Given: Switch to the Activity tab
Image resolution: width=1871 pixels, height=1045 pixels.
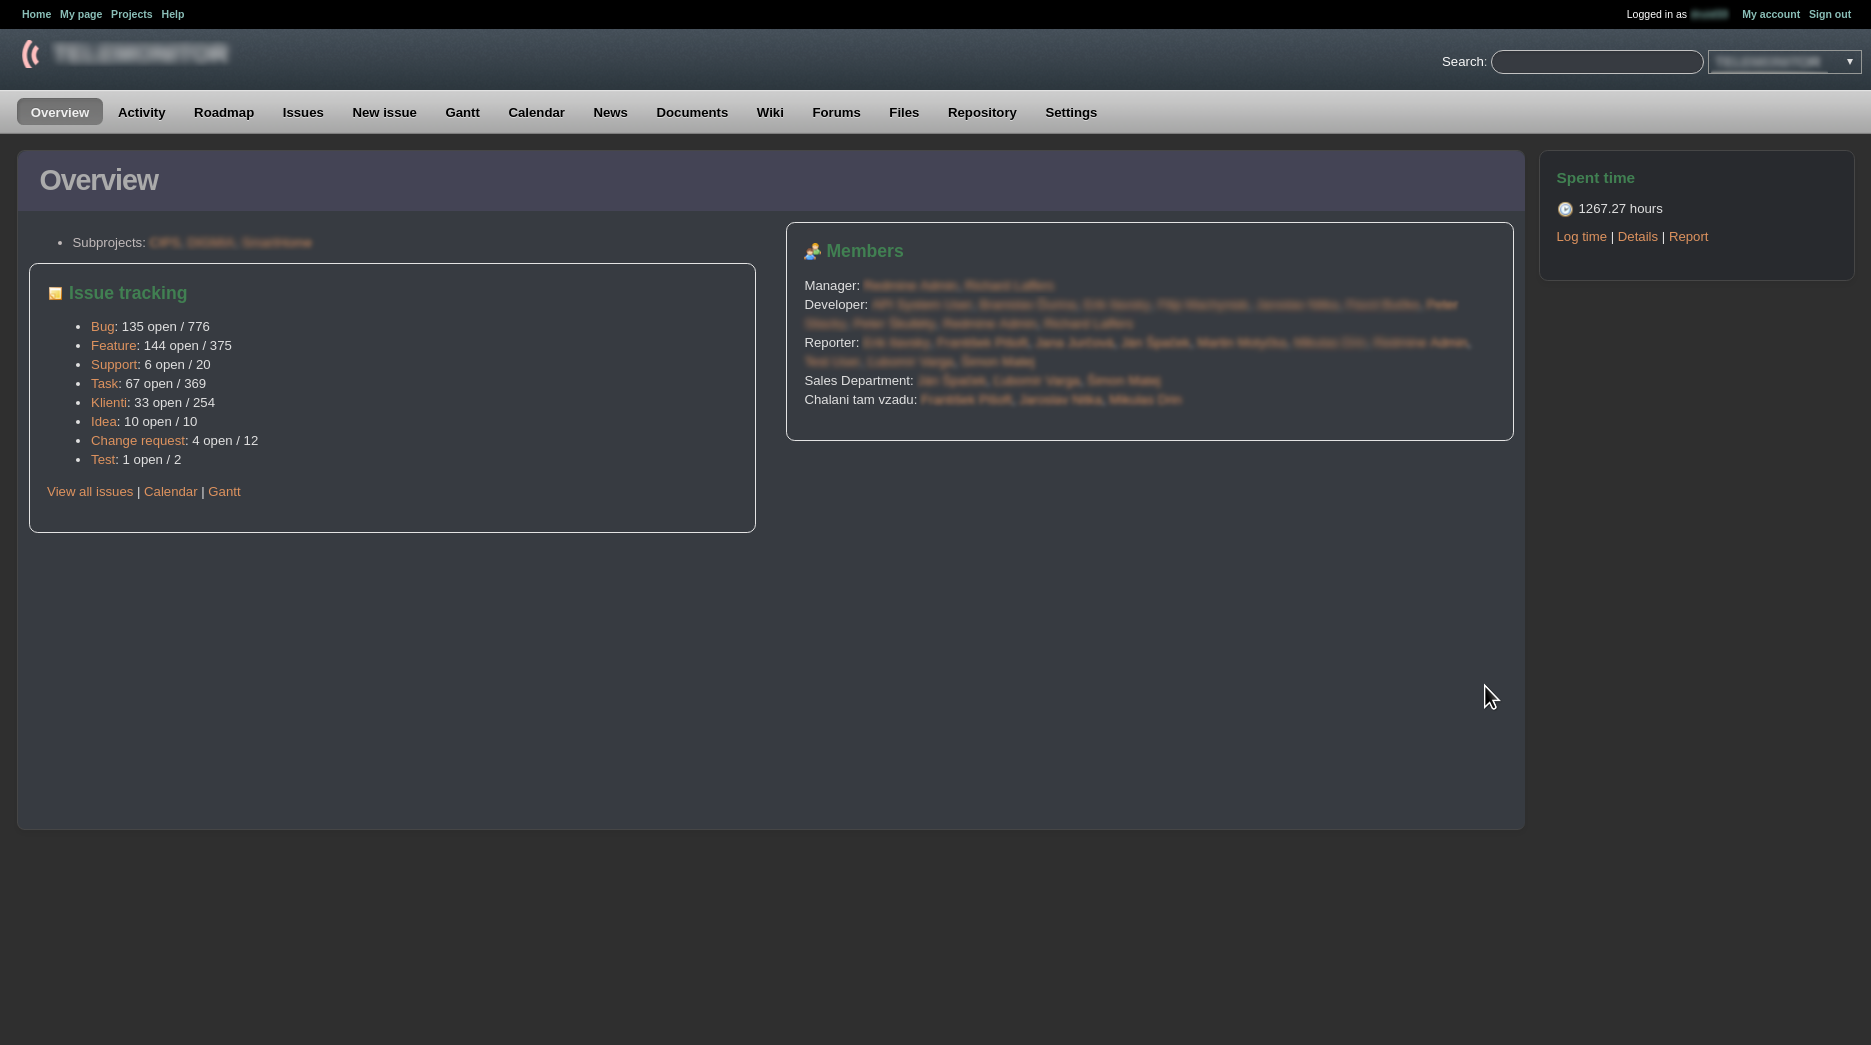Looking at the screenshot, I should 141,112.
